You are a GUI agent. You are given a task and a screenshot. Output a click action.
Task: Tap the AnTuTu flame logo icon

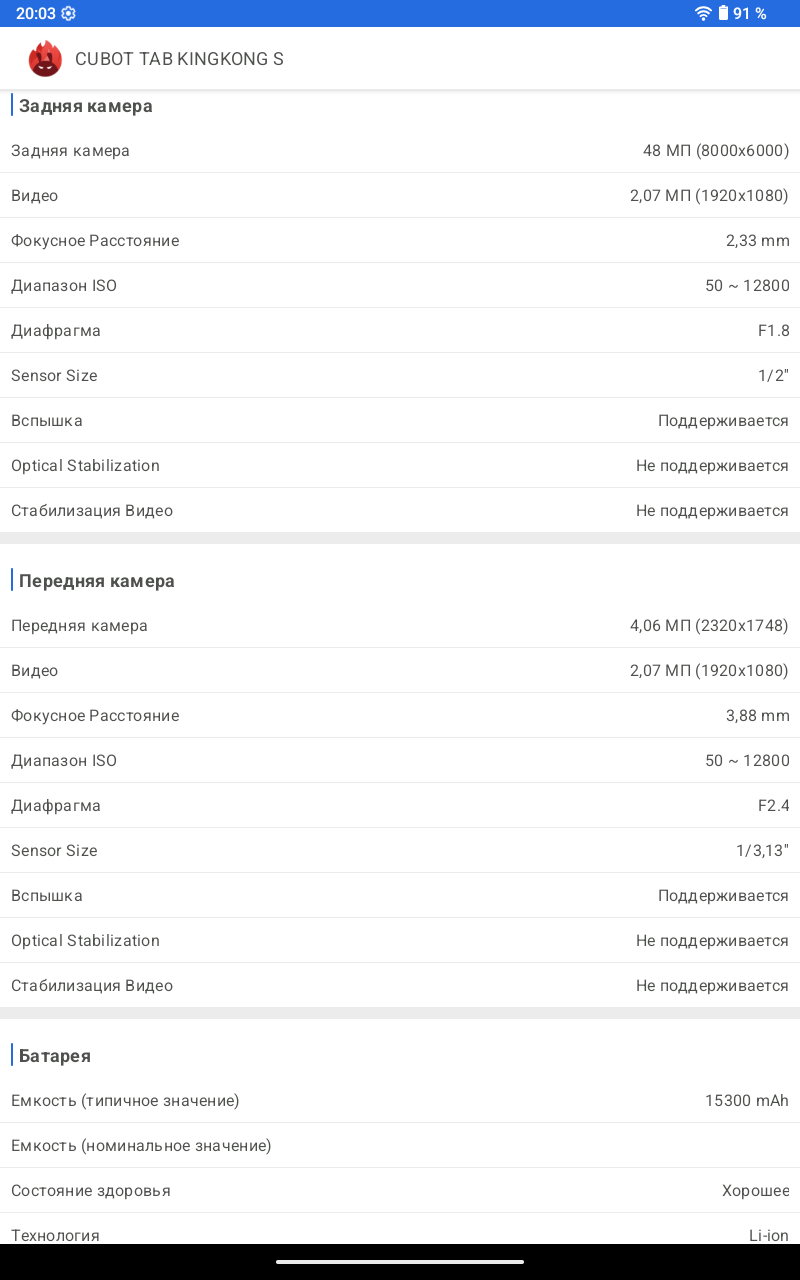click(45, 59)
